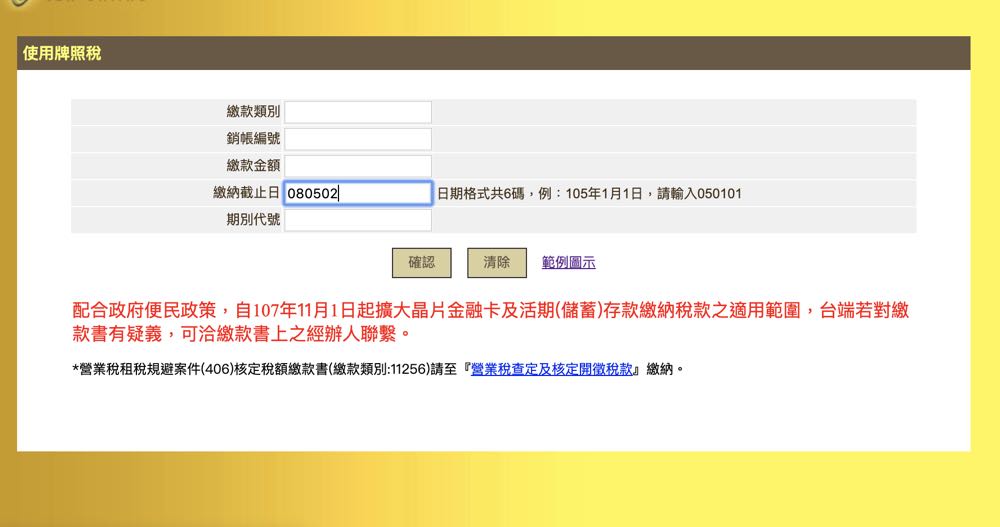The height and width of the screenshot is (527, 1000).
Task: Submit the form with 確認 button
Action: 422,263
